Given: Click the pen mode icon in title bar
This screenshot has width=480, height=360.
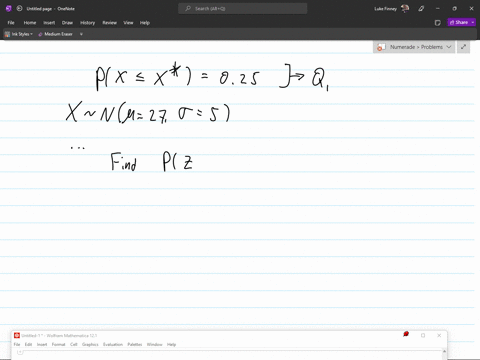Looking at the screenshot, I should [421, 9].
